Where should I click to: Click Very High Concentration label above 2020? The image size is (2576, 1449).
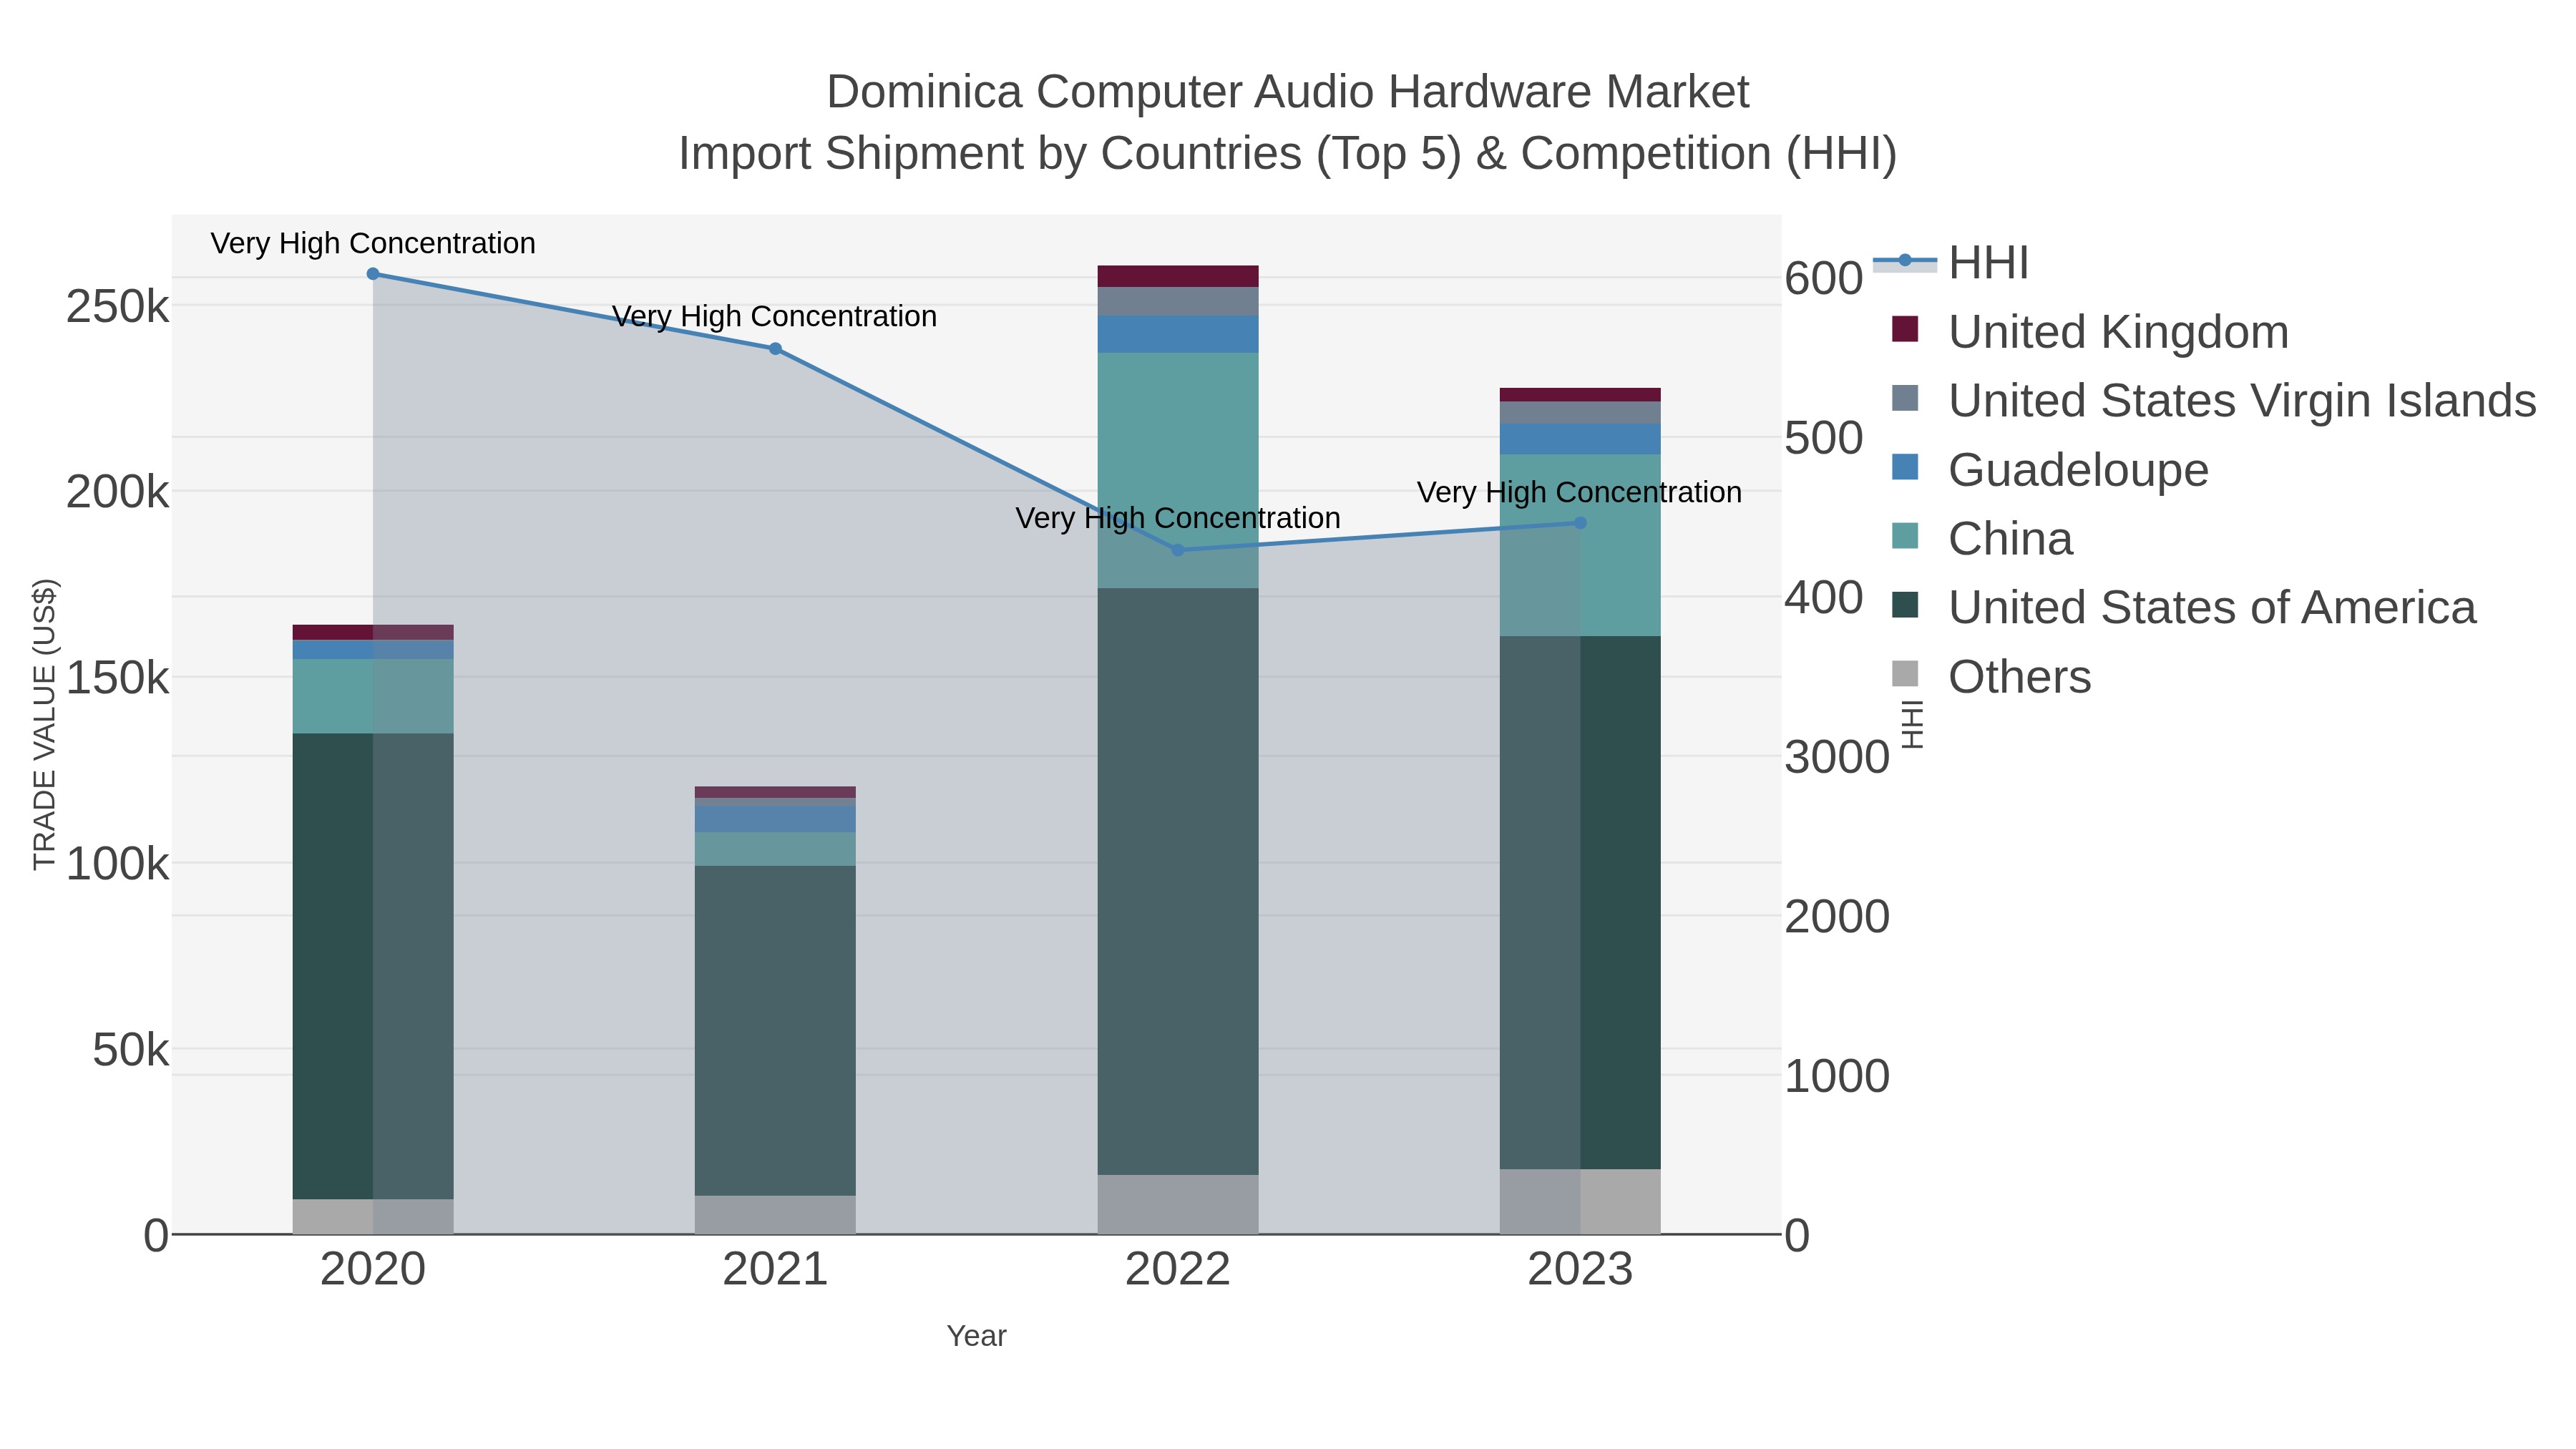pyautogui.click(x=373, y=243)
